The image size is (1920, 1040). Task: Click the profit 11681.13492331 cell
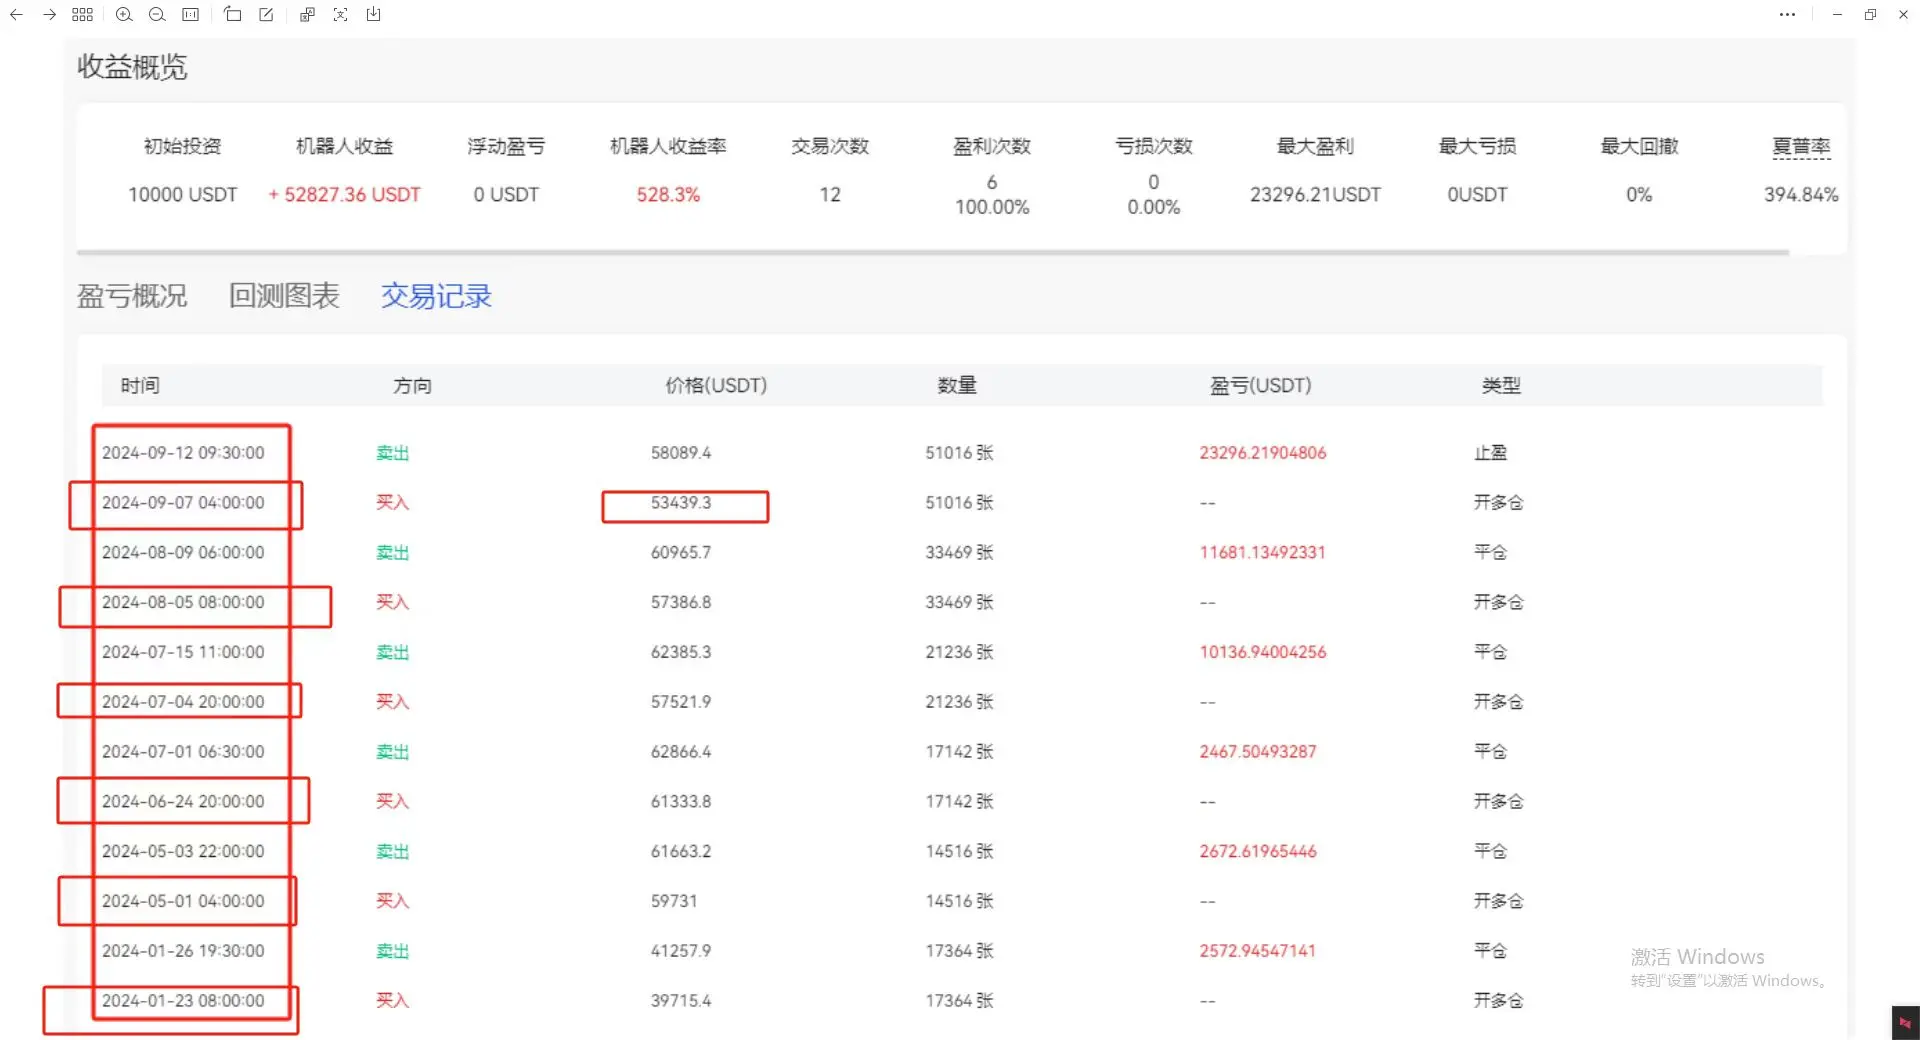point(1262,552)
